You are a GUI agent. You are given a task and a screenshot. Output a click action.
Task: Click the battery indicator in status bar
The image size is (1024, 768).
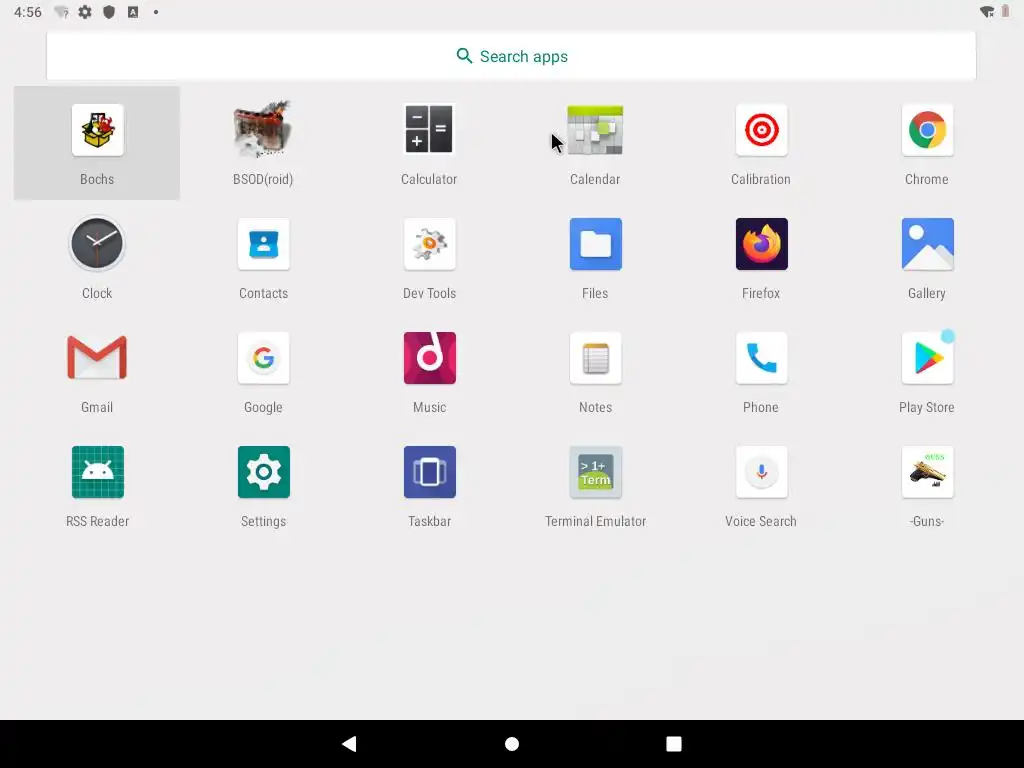coord(1006,12)
